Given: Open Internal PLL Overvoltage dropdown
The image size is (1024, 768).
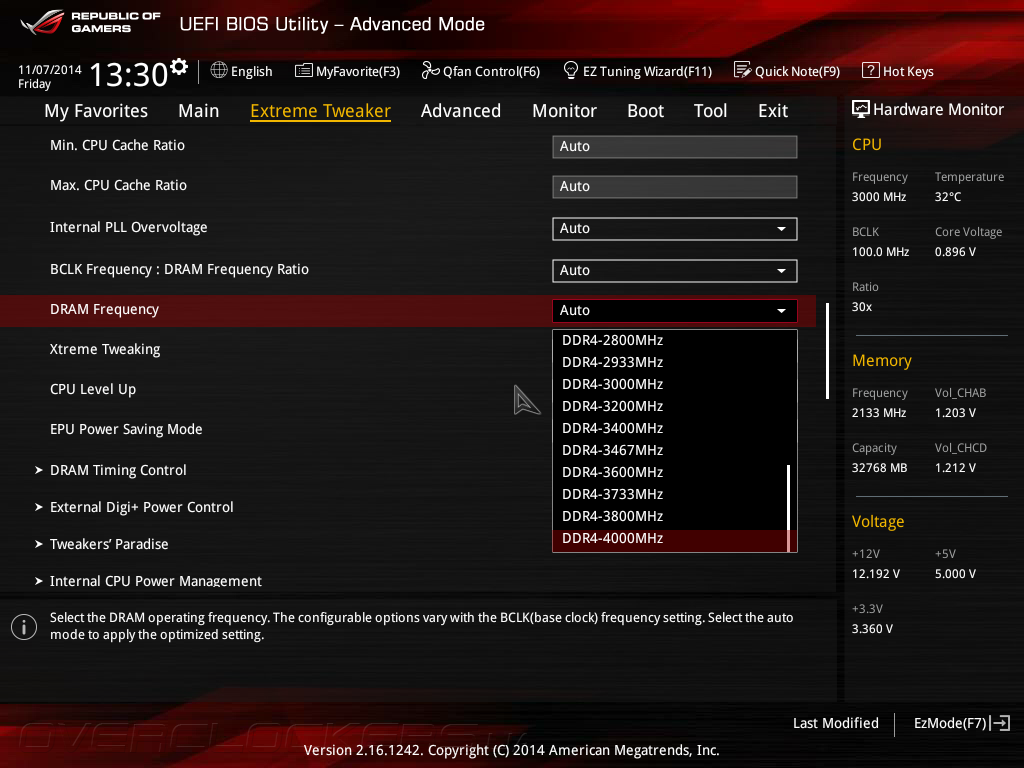Looking at the screenshot, I should click(675, 229).
